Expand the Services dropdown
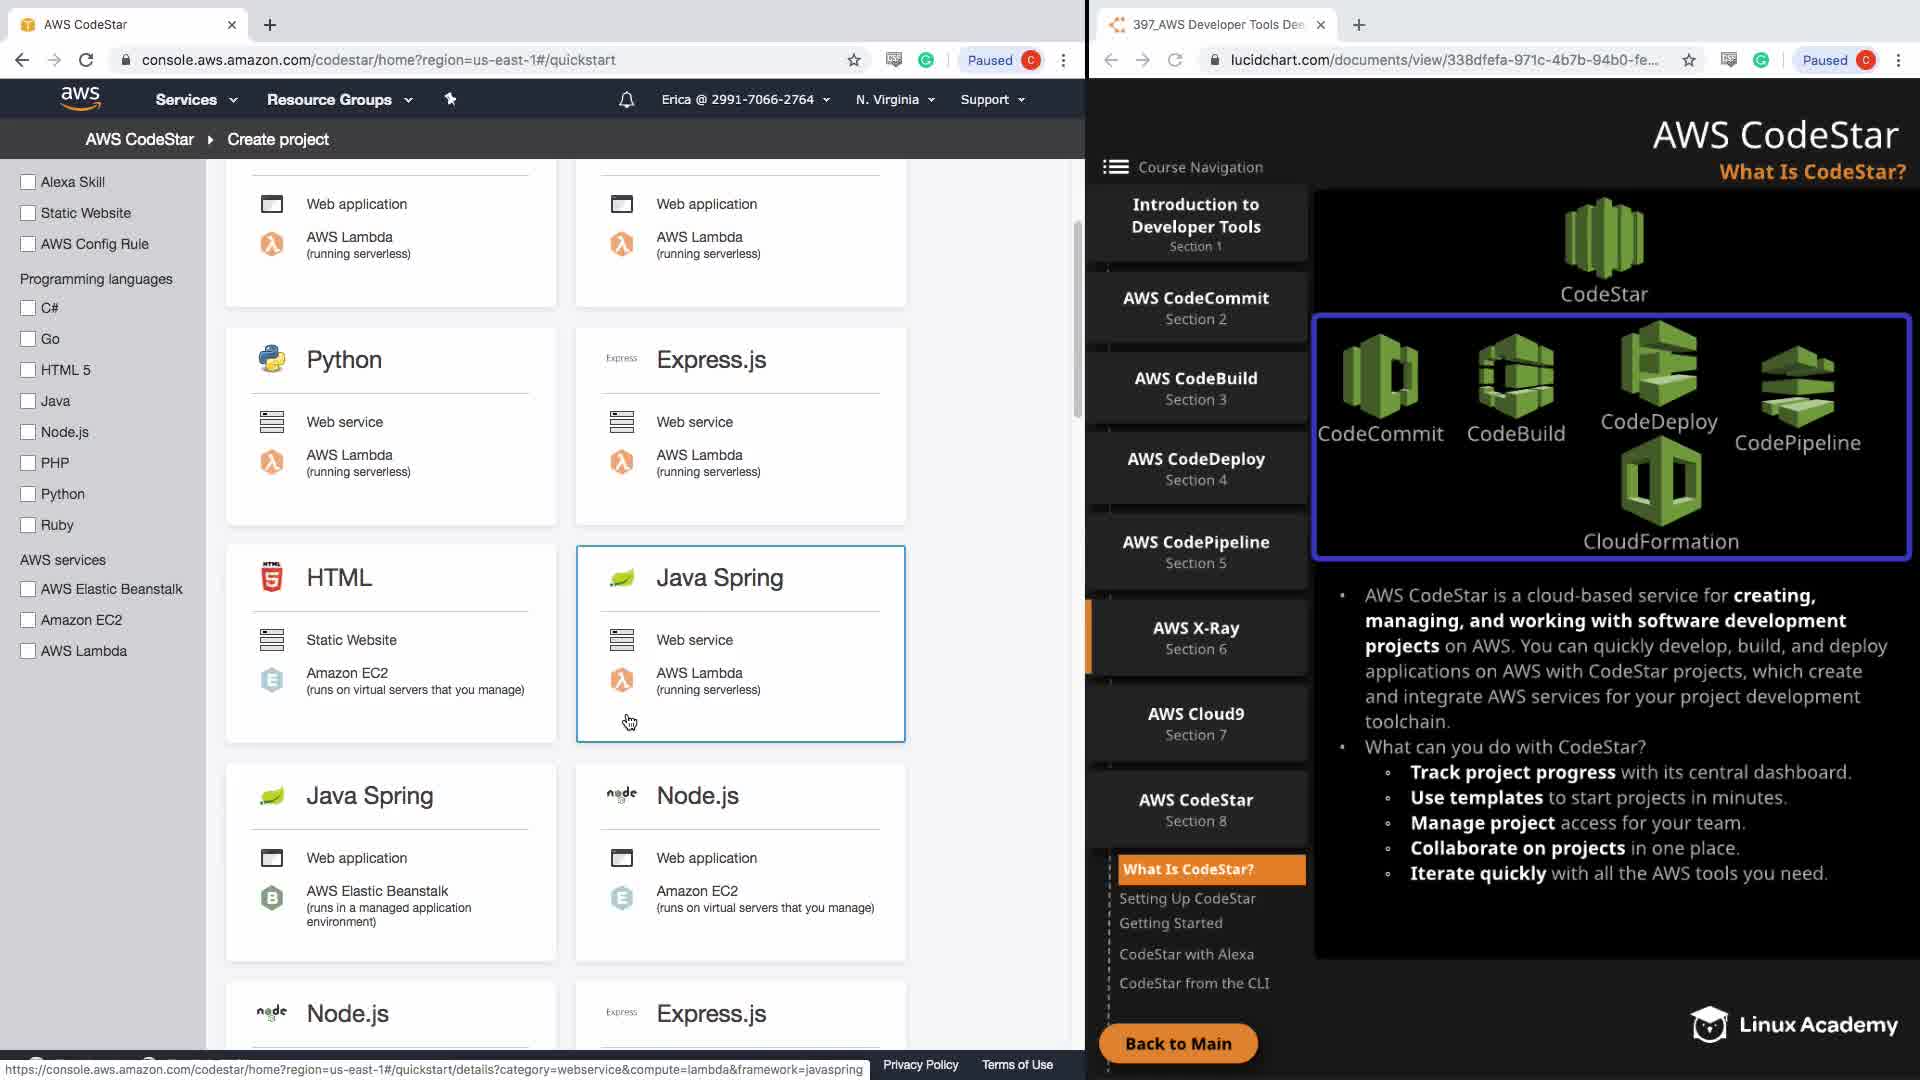Image resolution: width=1920 pixels, height=1080 pixels. (196, 99)
